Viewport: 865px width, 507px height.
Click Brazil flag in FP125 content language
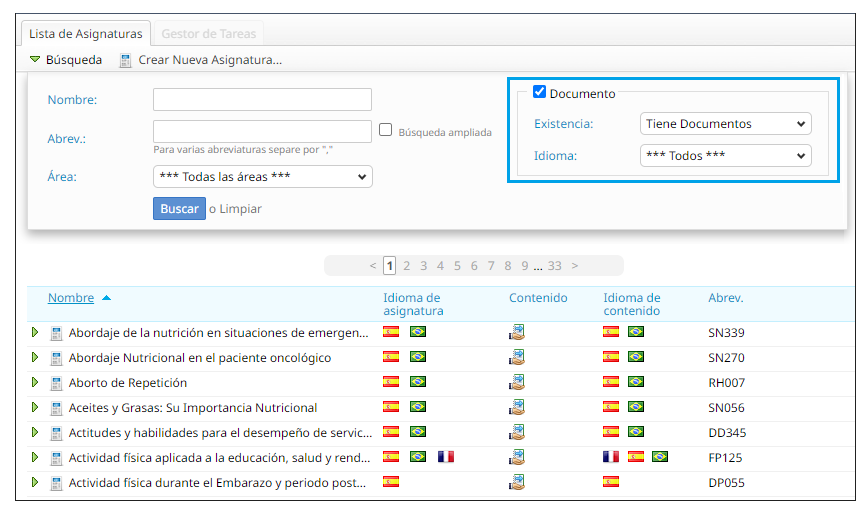660,456
